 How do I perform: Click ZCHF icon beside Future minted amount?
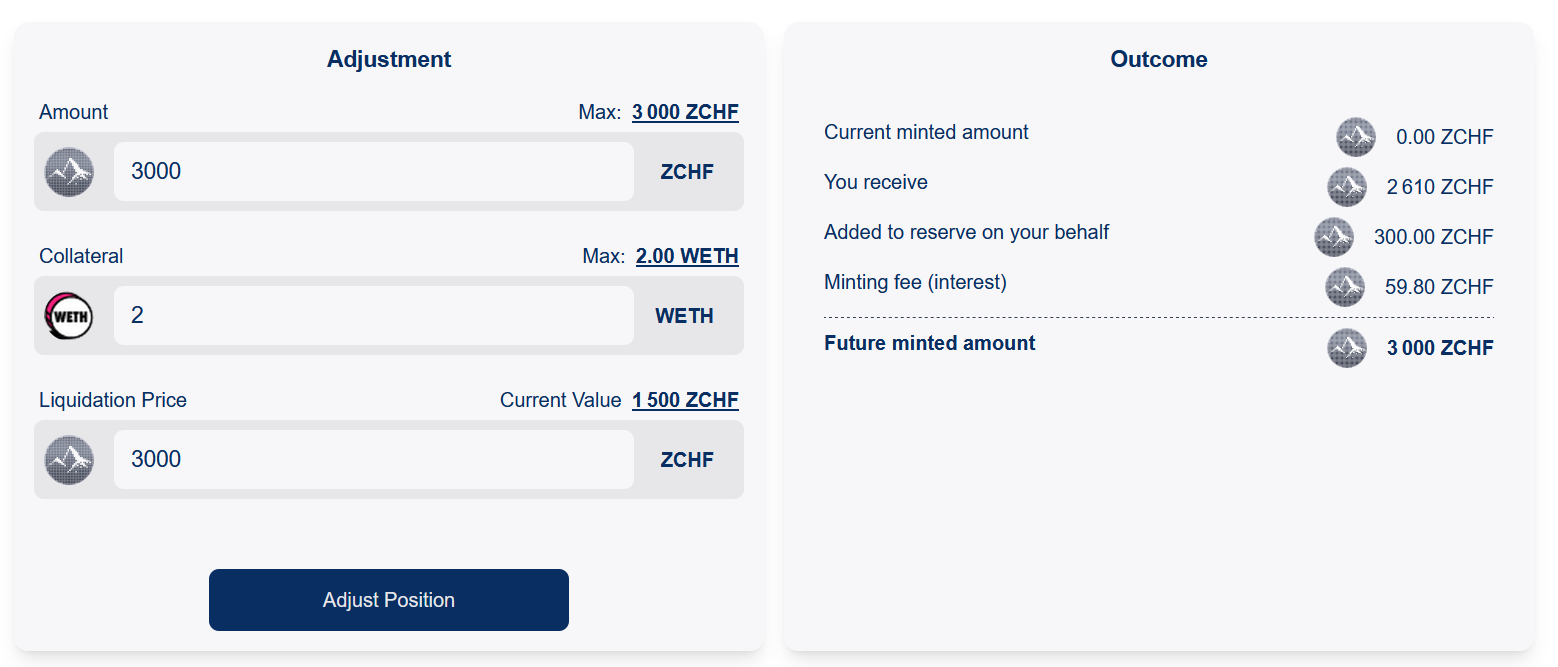point(1347,348)
